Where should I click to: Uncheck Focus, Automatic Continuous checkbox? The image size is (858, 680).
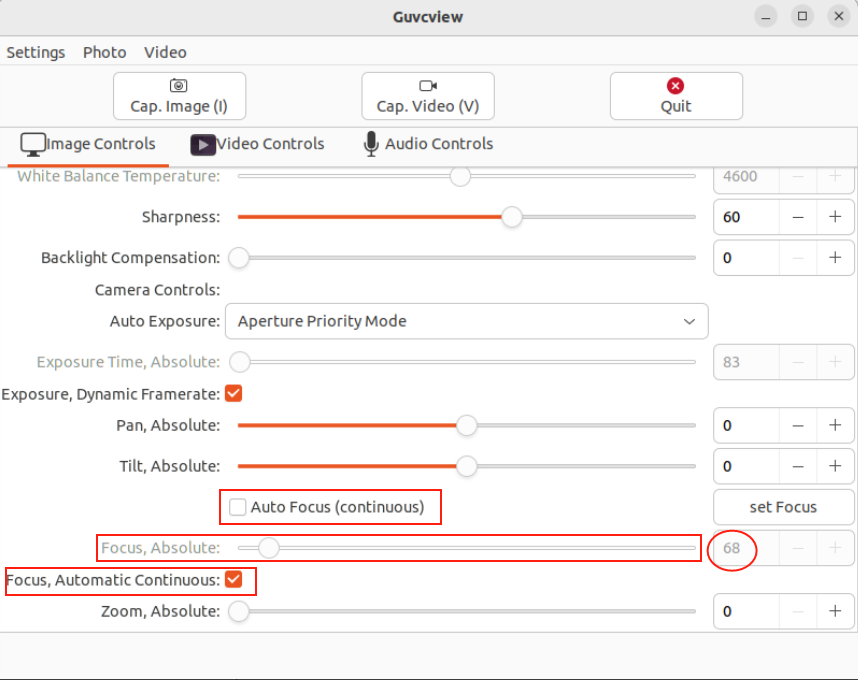click(234, 579)
